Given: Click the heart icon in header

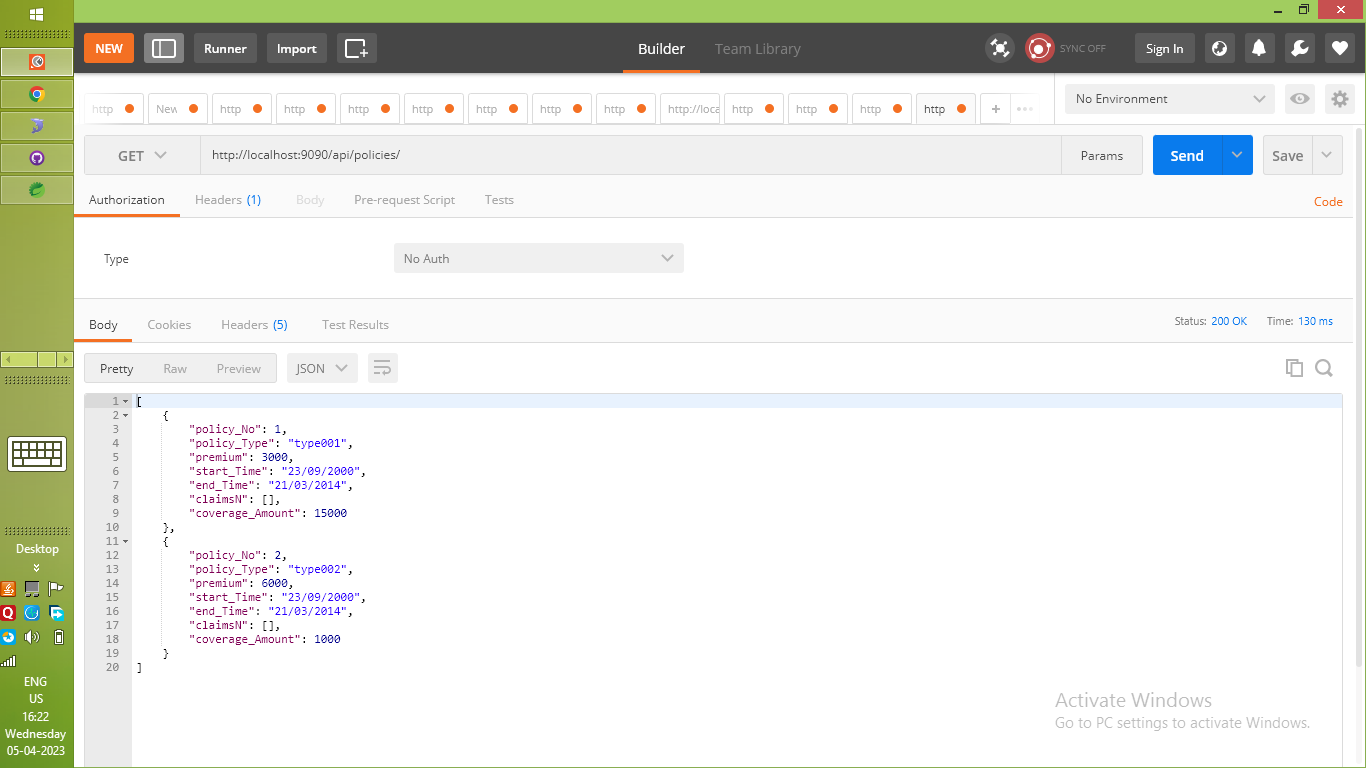Looking at the screenshot, I should coord(1340,48).
